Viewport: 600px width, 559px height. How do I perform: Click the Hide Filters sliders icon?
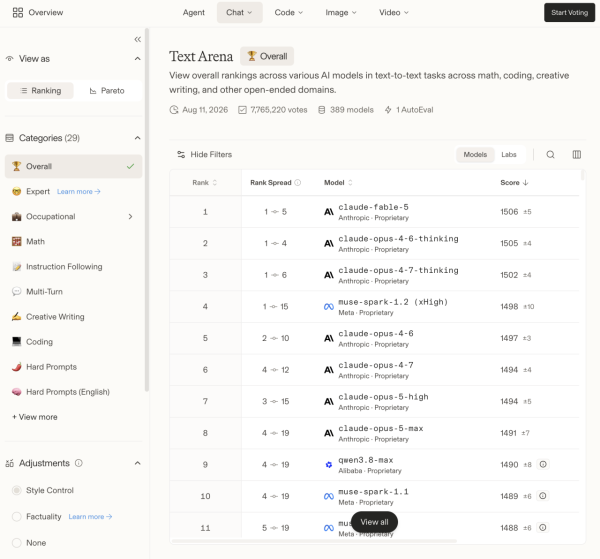181,155
